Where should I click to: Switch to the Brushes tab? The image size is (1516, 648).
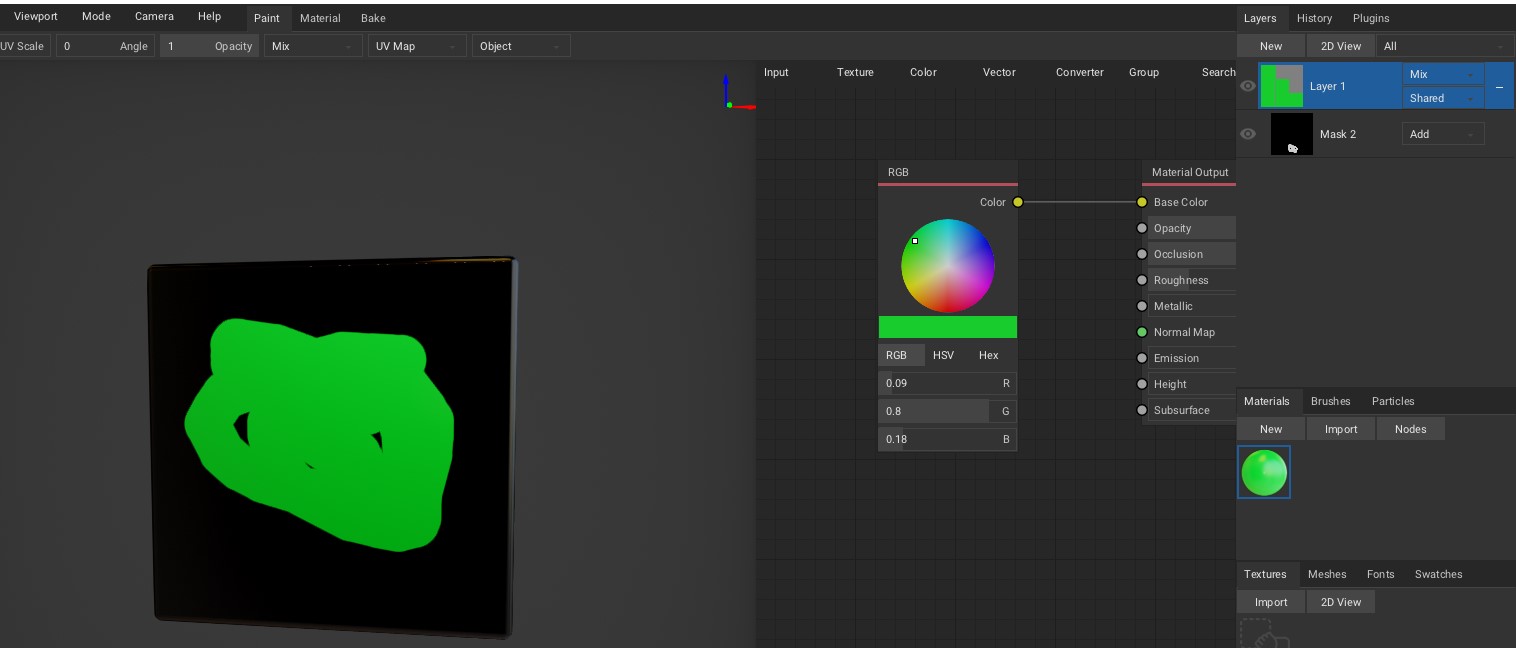click(x=1330, y=401)
